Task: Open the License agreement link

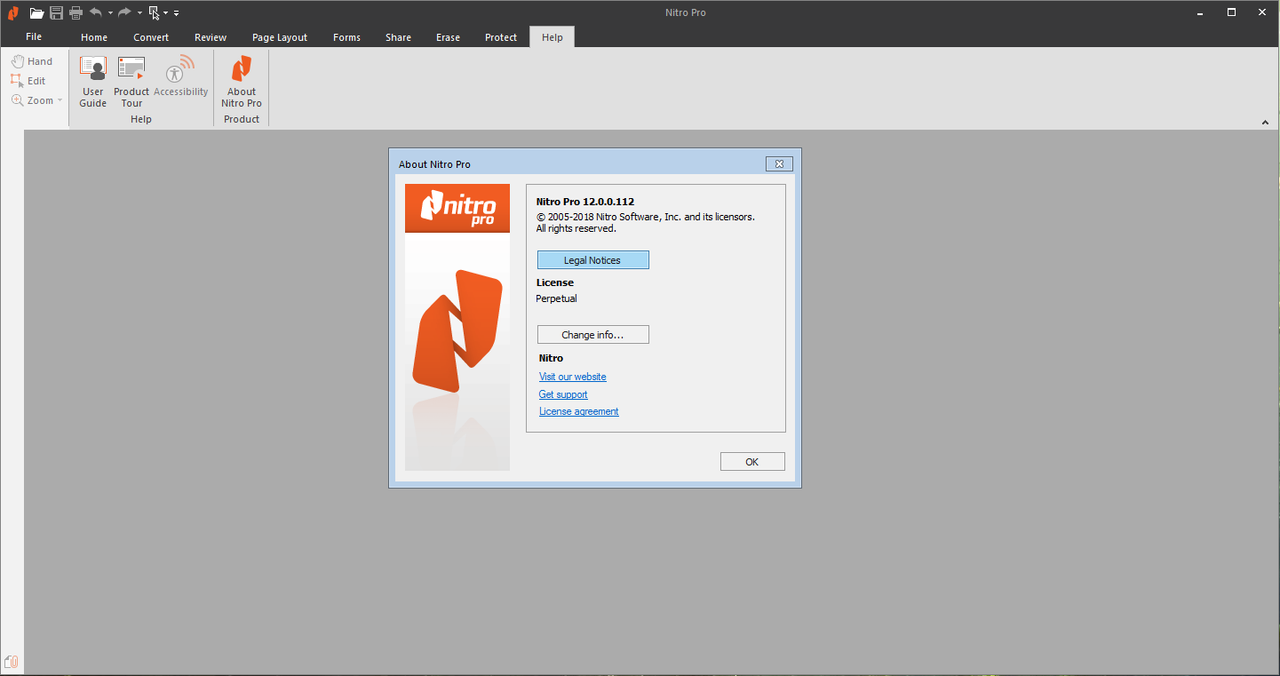Action: coord(579,412)
